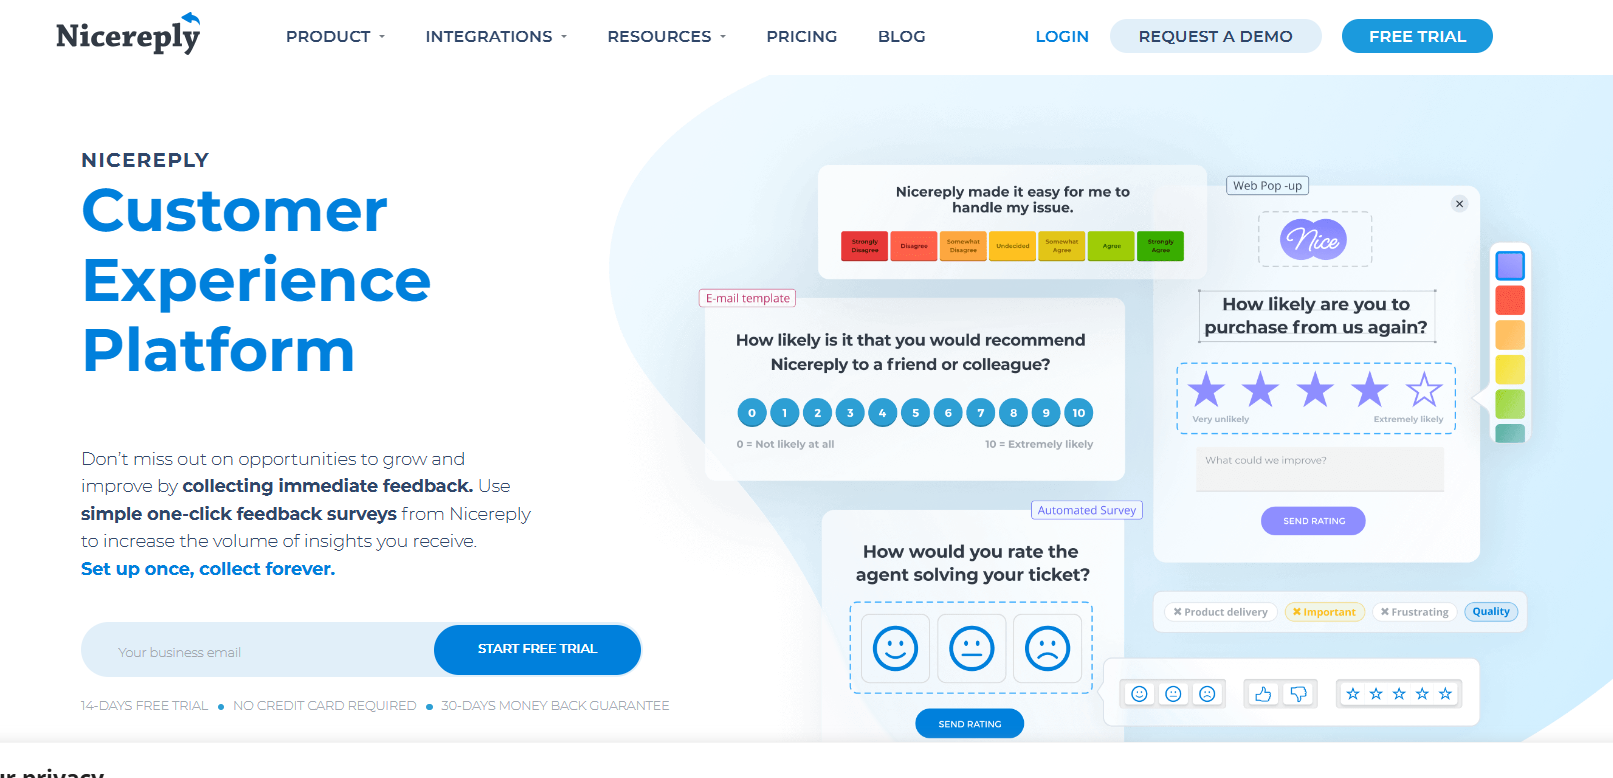Select NPS score 0 circle
Viewport: 1613px width, 778px height.
point(752,413)
